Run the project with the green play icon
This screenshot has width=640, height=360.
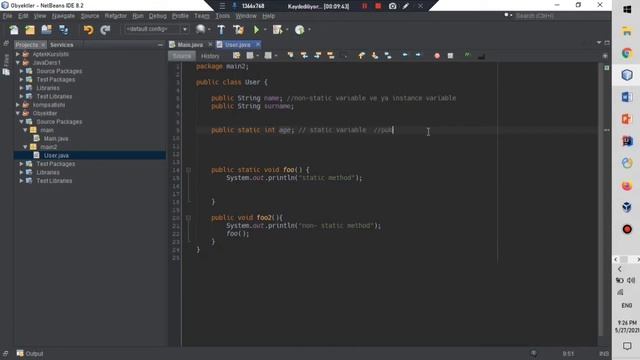[x=256, y=29]
